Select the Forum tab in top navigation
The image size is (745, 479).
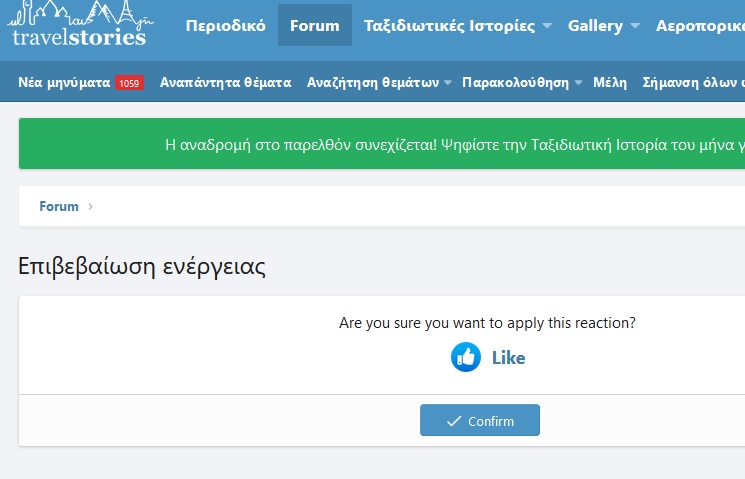314,26
